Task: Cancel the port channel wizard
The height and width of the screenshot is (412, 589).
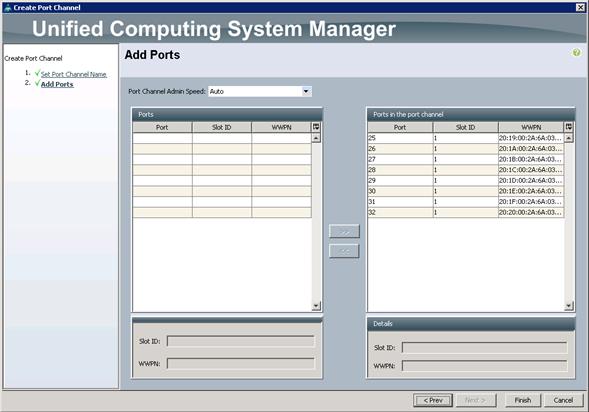Action: [x=563, y=400]
